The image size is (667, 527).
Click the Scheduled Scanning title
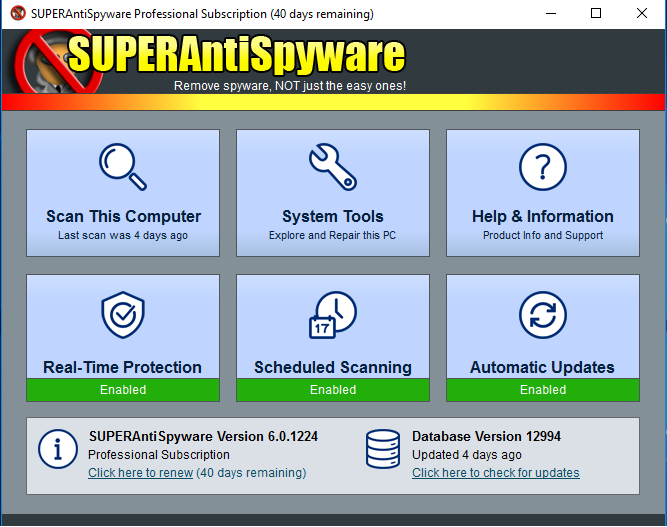[x=333, y=367]
